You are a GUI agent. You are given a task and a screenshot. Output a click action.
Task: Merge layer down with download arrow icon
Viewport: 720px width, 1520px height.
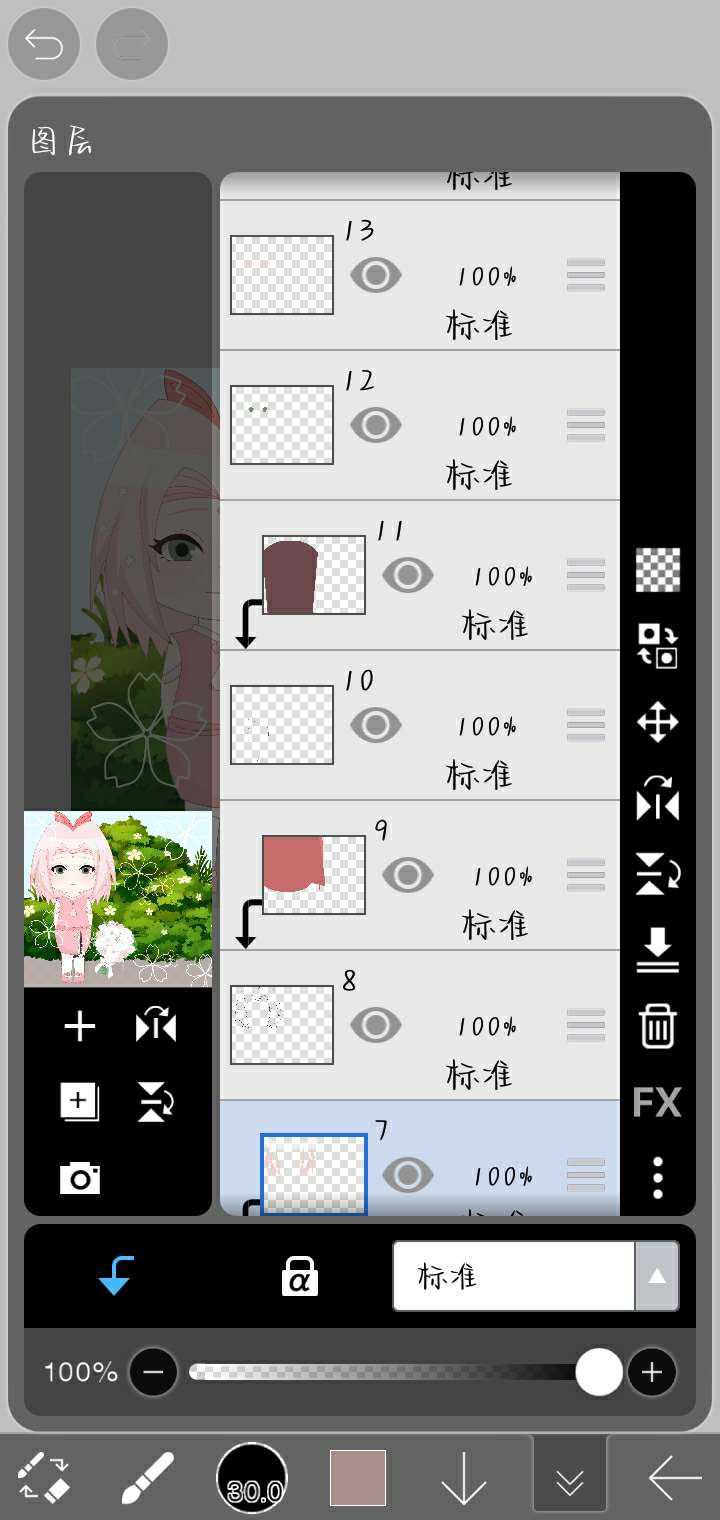point(657,950)
